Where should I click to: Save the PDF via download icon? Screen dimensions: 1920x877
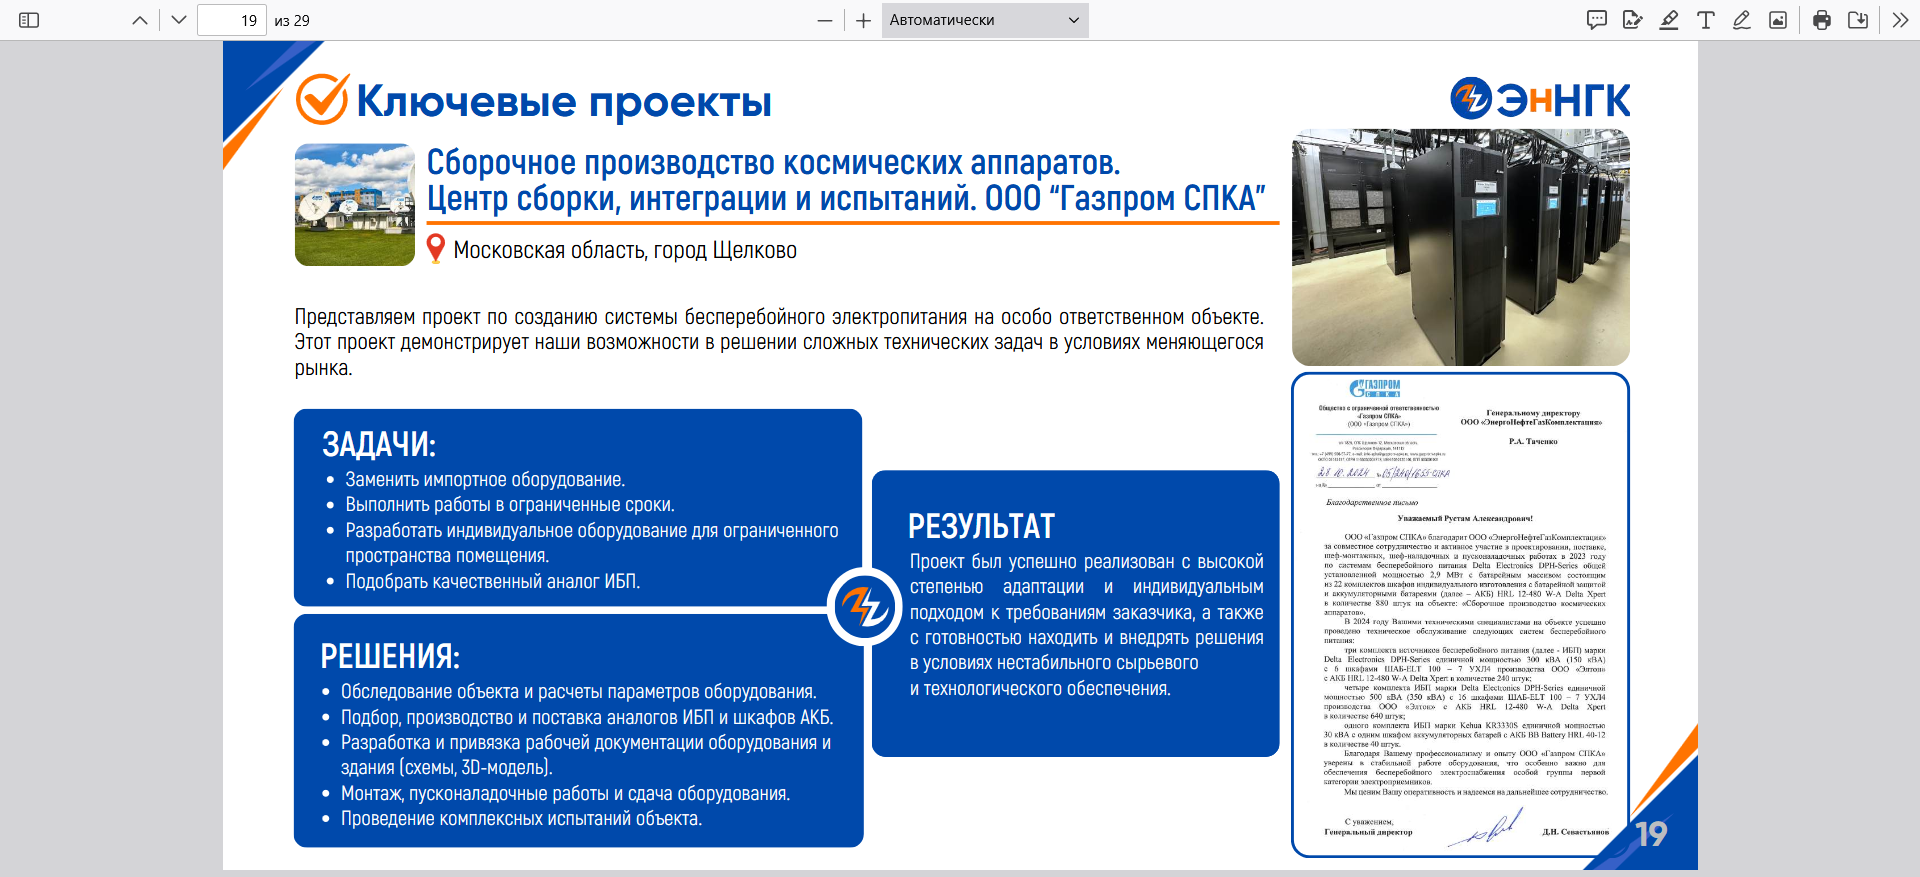point(1858,20)
